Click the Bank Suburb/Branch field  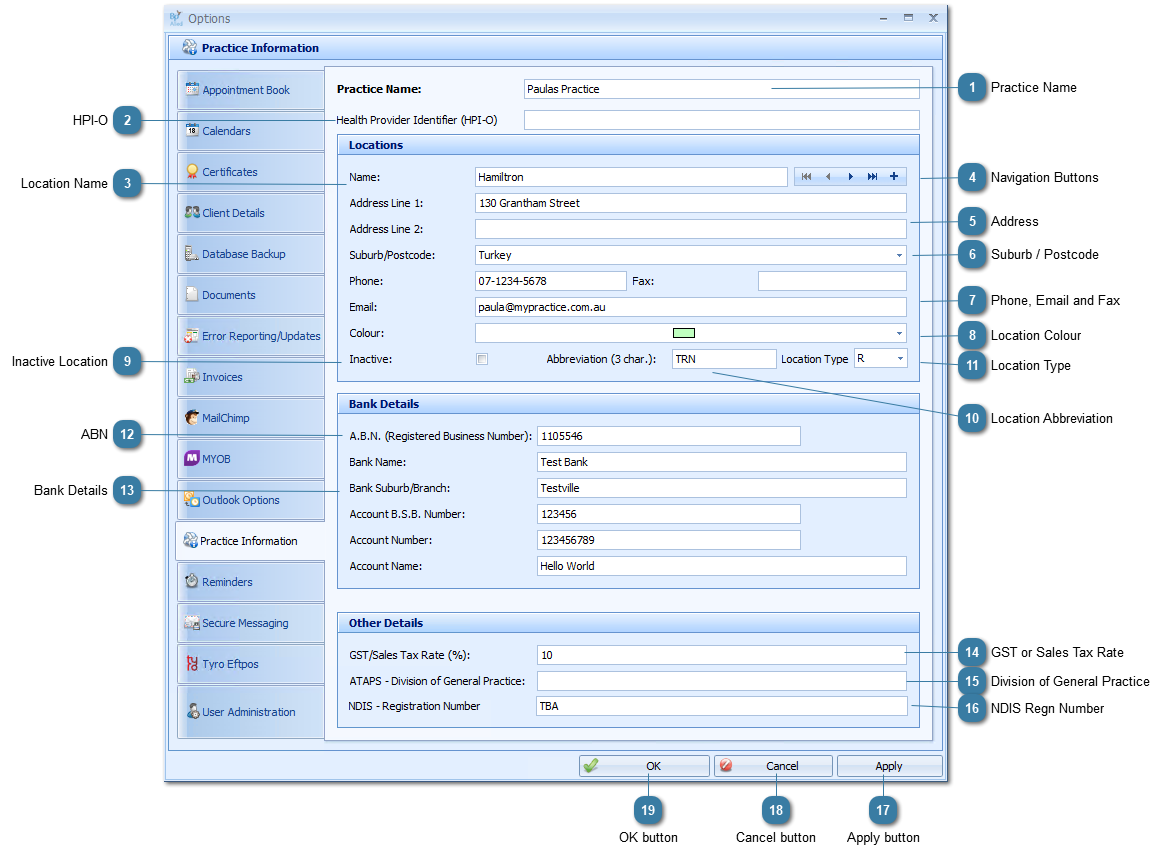[x=721, y=488]
